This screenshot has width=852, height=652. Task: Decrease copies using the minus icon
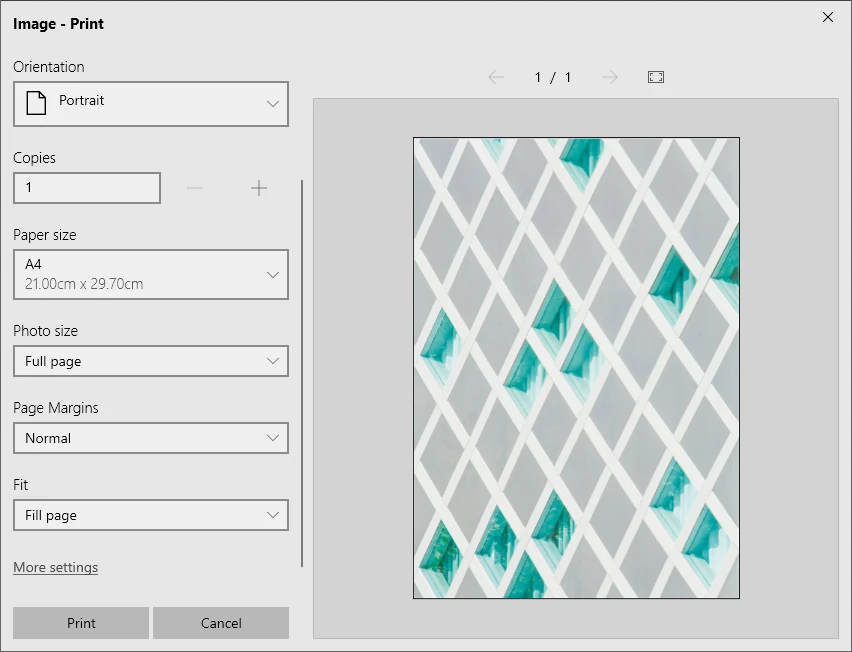click(x=195, y=187)
